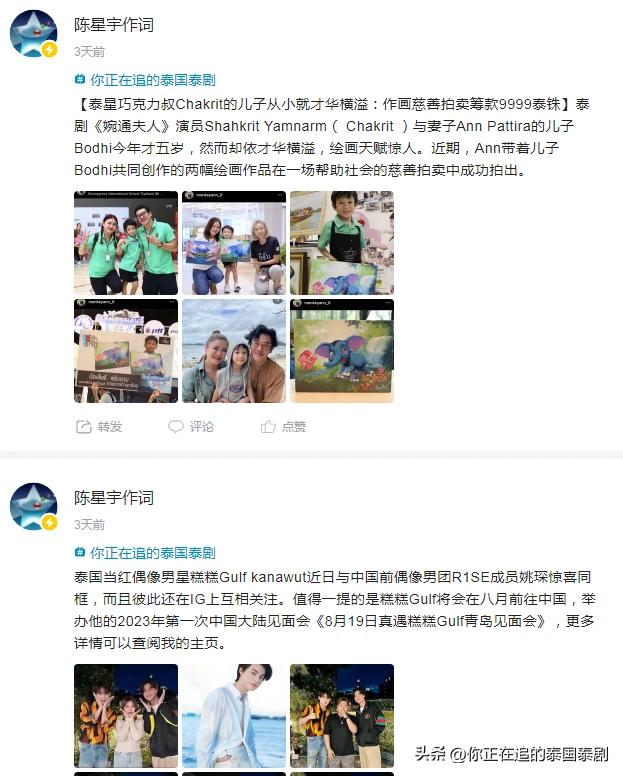Click the repost (转发) icon under first post
The height and width of the screenshot is (776, 623).
click(x=84, y=427)
